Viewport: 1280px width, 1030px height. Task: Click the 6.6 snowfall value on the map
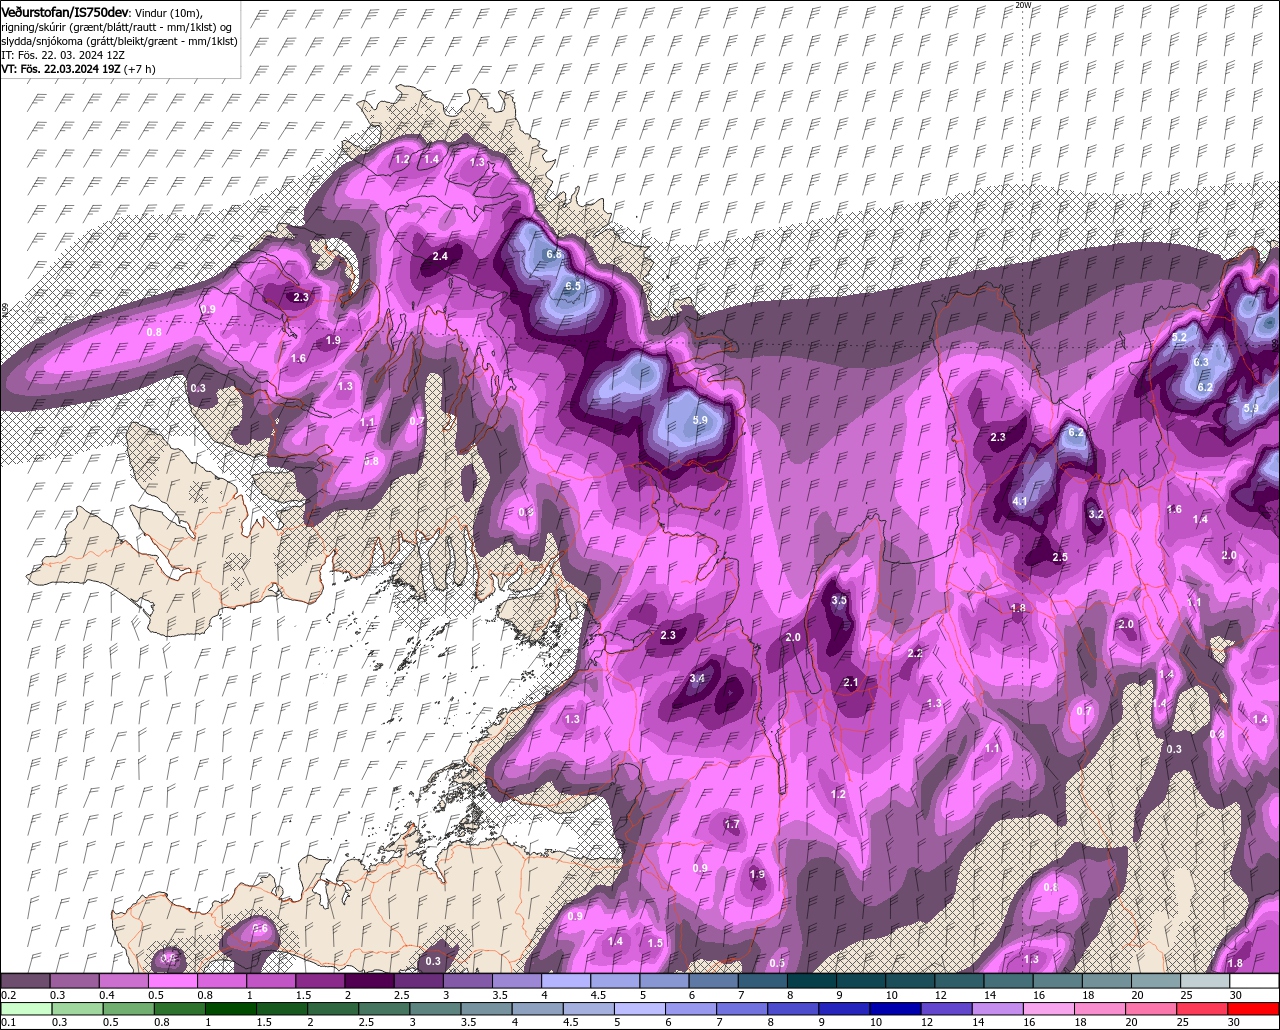coord(554,255)
